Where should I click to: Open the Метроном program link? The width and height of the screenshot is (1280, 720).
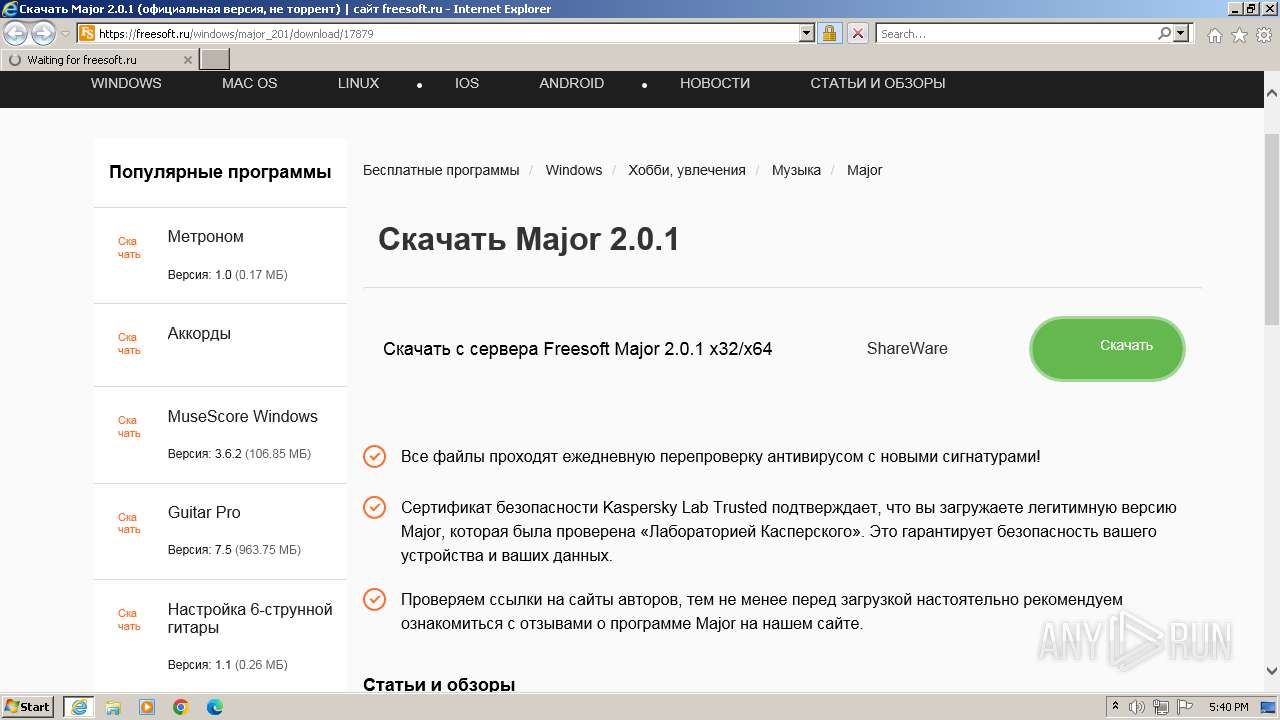coord(206,237)
